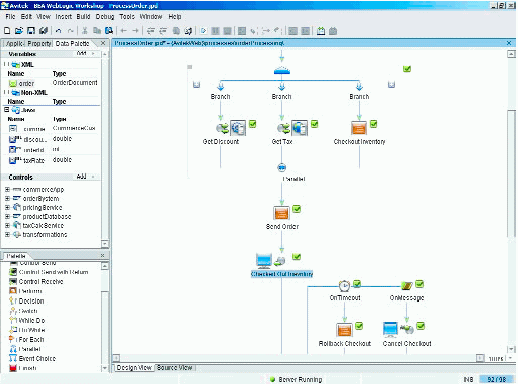The image size is (518, 384).
Task: Expand the orderSystem control
Action: pyautogui.click(x=7, y=199)
